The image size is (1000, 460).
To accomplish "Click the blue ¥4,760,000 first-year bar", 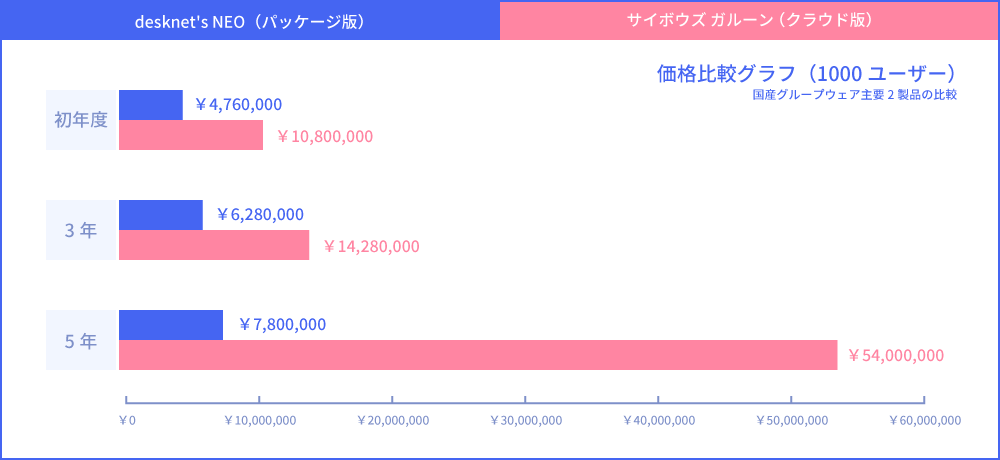I will tap(151, 105).
